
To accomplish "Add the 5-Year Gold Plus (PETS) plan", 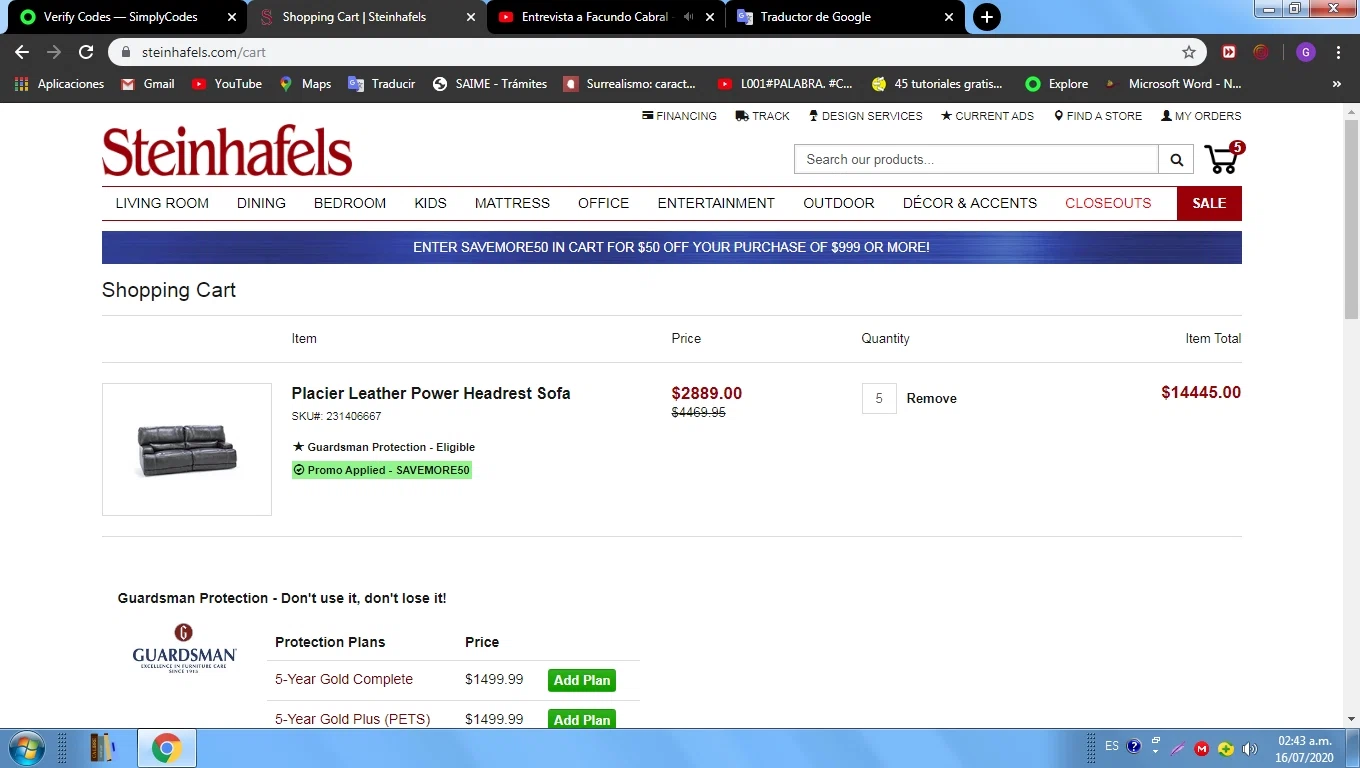I will point(582,719).
